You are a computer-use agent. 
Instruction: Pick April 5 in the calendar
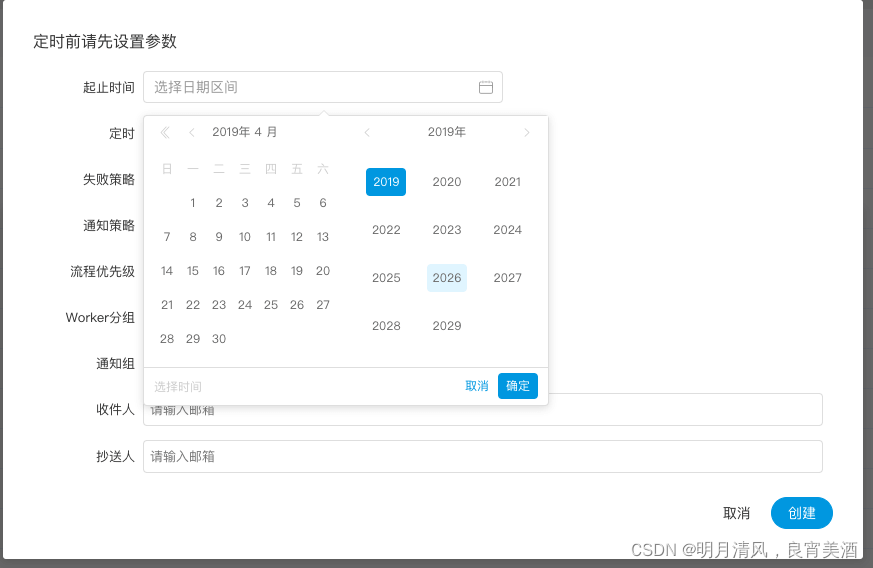(x=297, y=203)
